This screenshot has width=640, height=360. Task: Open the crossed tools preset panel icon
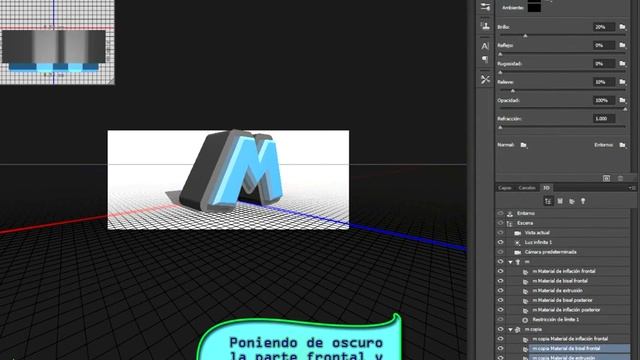[485, 79]
